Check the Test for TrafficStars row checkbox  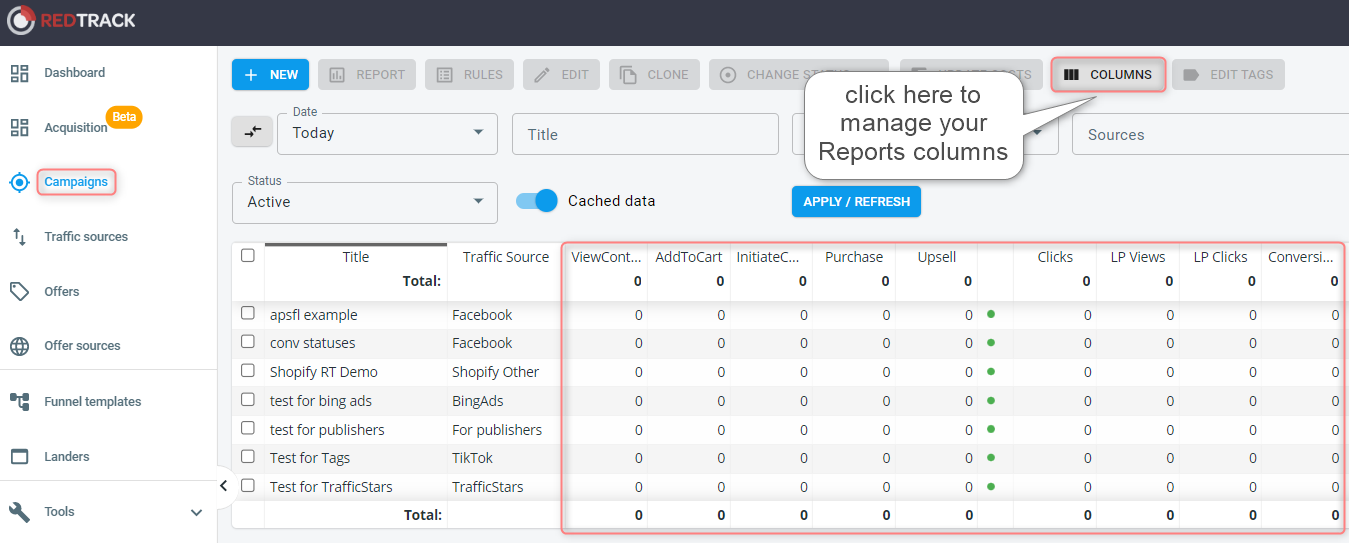[x=248, y=486]
